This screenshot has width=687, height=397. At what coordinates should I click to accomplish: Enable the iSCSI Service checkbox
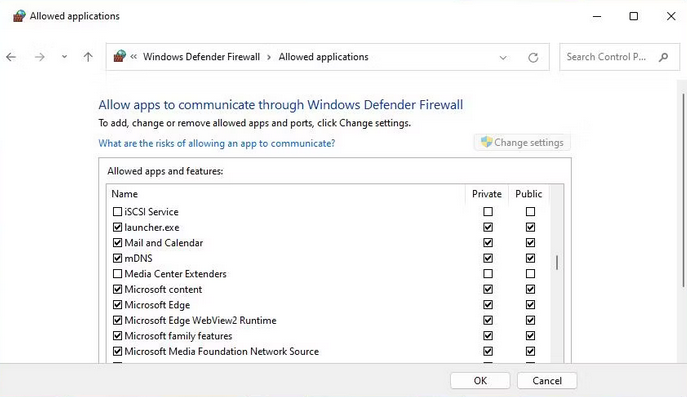pos(117,212)
